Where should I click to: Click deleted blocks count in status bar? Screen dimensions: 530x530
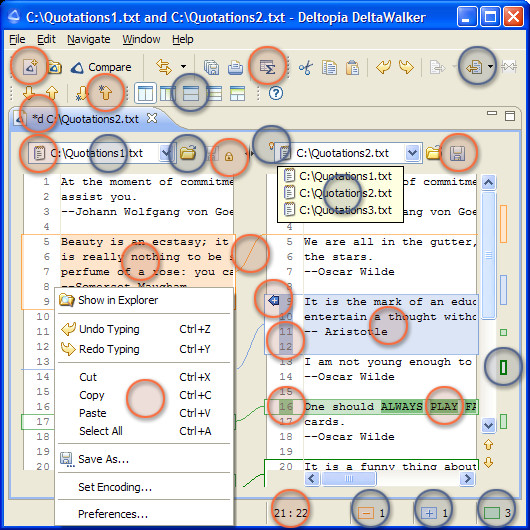click(371, 513)
